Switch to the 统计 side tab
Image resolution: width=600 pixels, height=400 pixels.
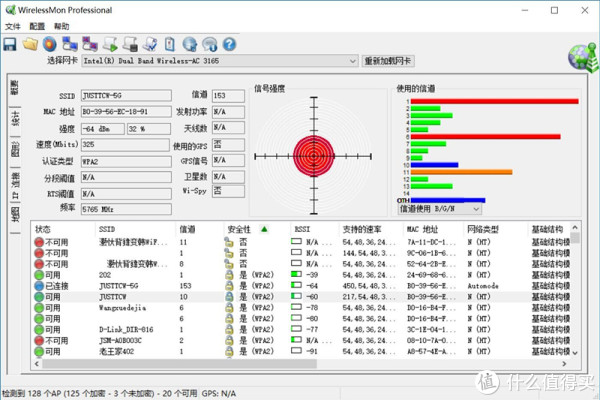(x=15, y=119)
